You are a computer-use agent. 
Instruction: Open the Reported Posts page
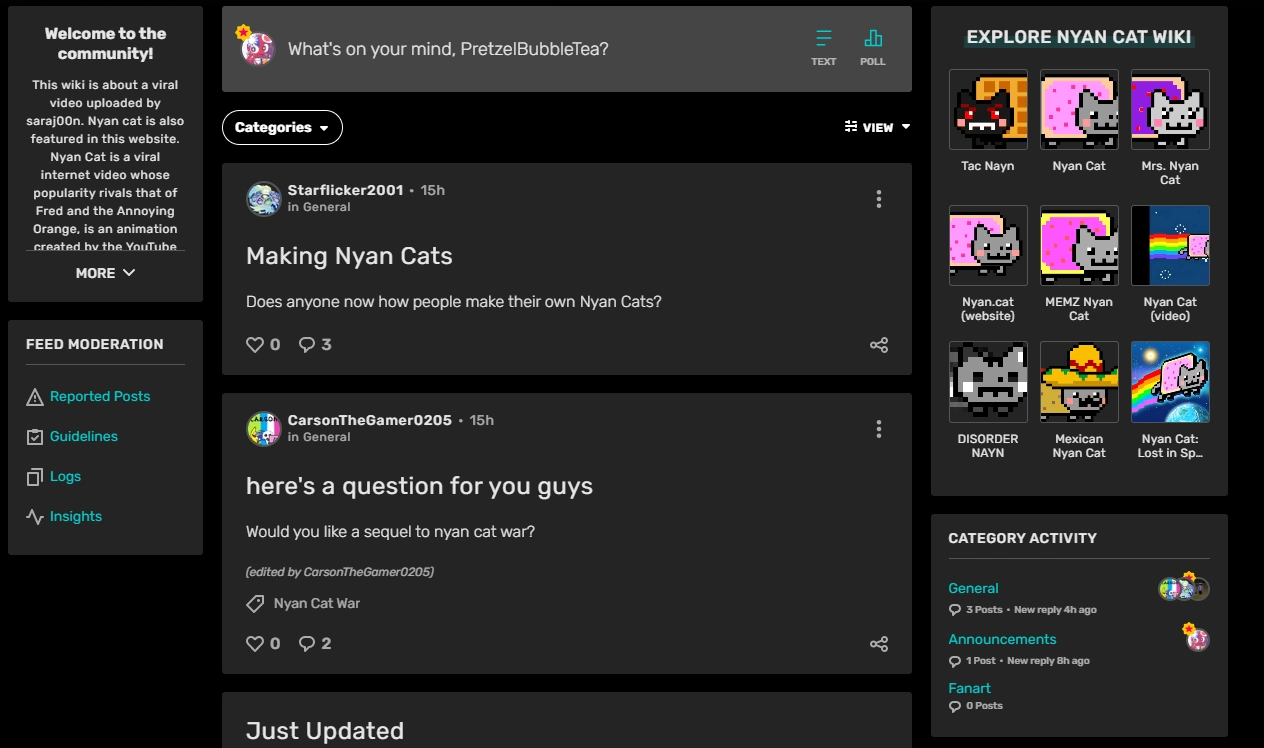(x=100, y=396)
